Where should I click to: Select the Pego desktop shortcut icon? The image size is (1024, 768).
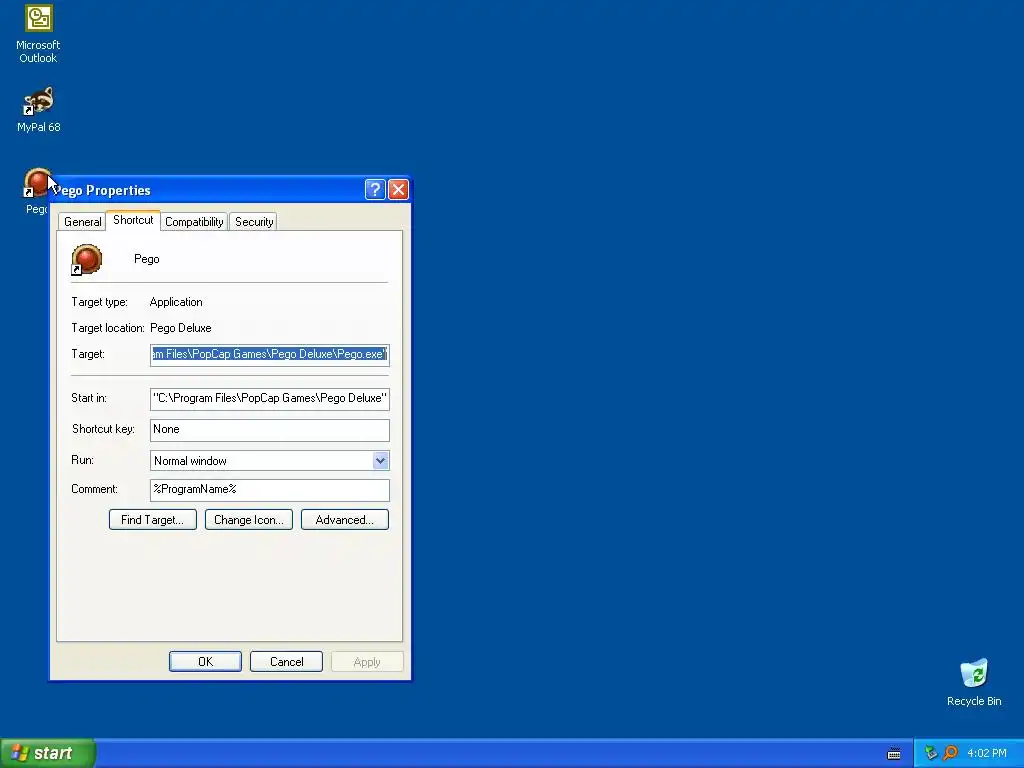tap(37, 183)
